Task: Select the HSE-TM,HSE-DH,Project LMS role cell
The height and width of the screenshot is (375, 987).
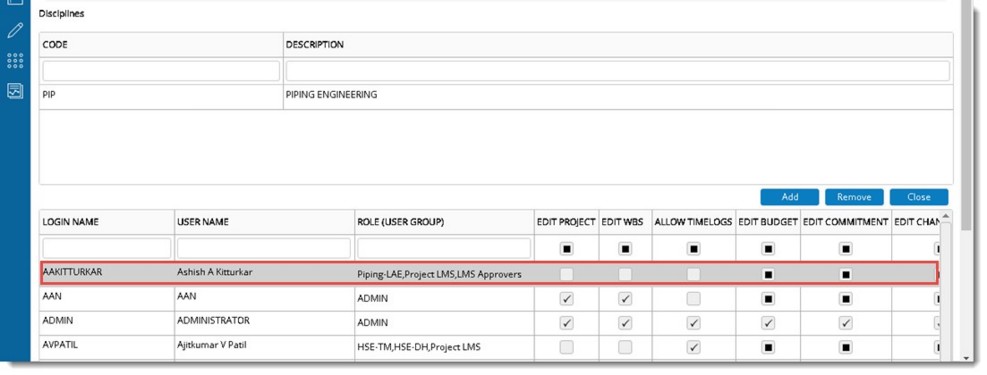Action: click(444, 347)
